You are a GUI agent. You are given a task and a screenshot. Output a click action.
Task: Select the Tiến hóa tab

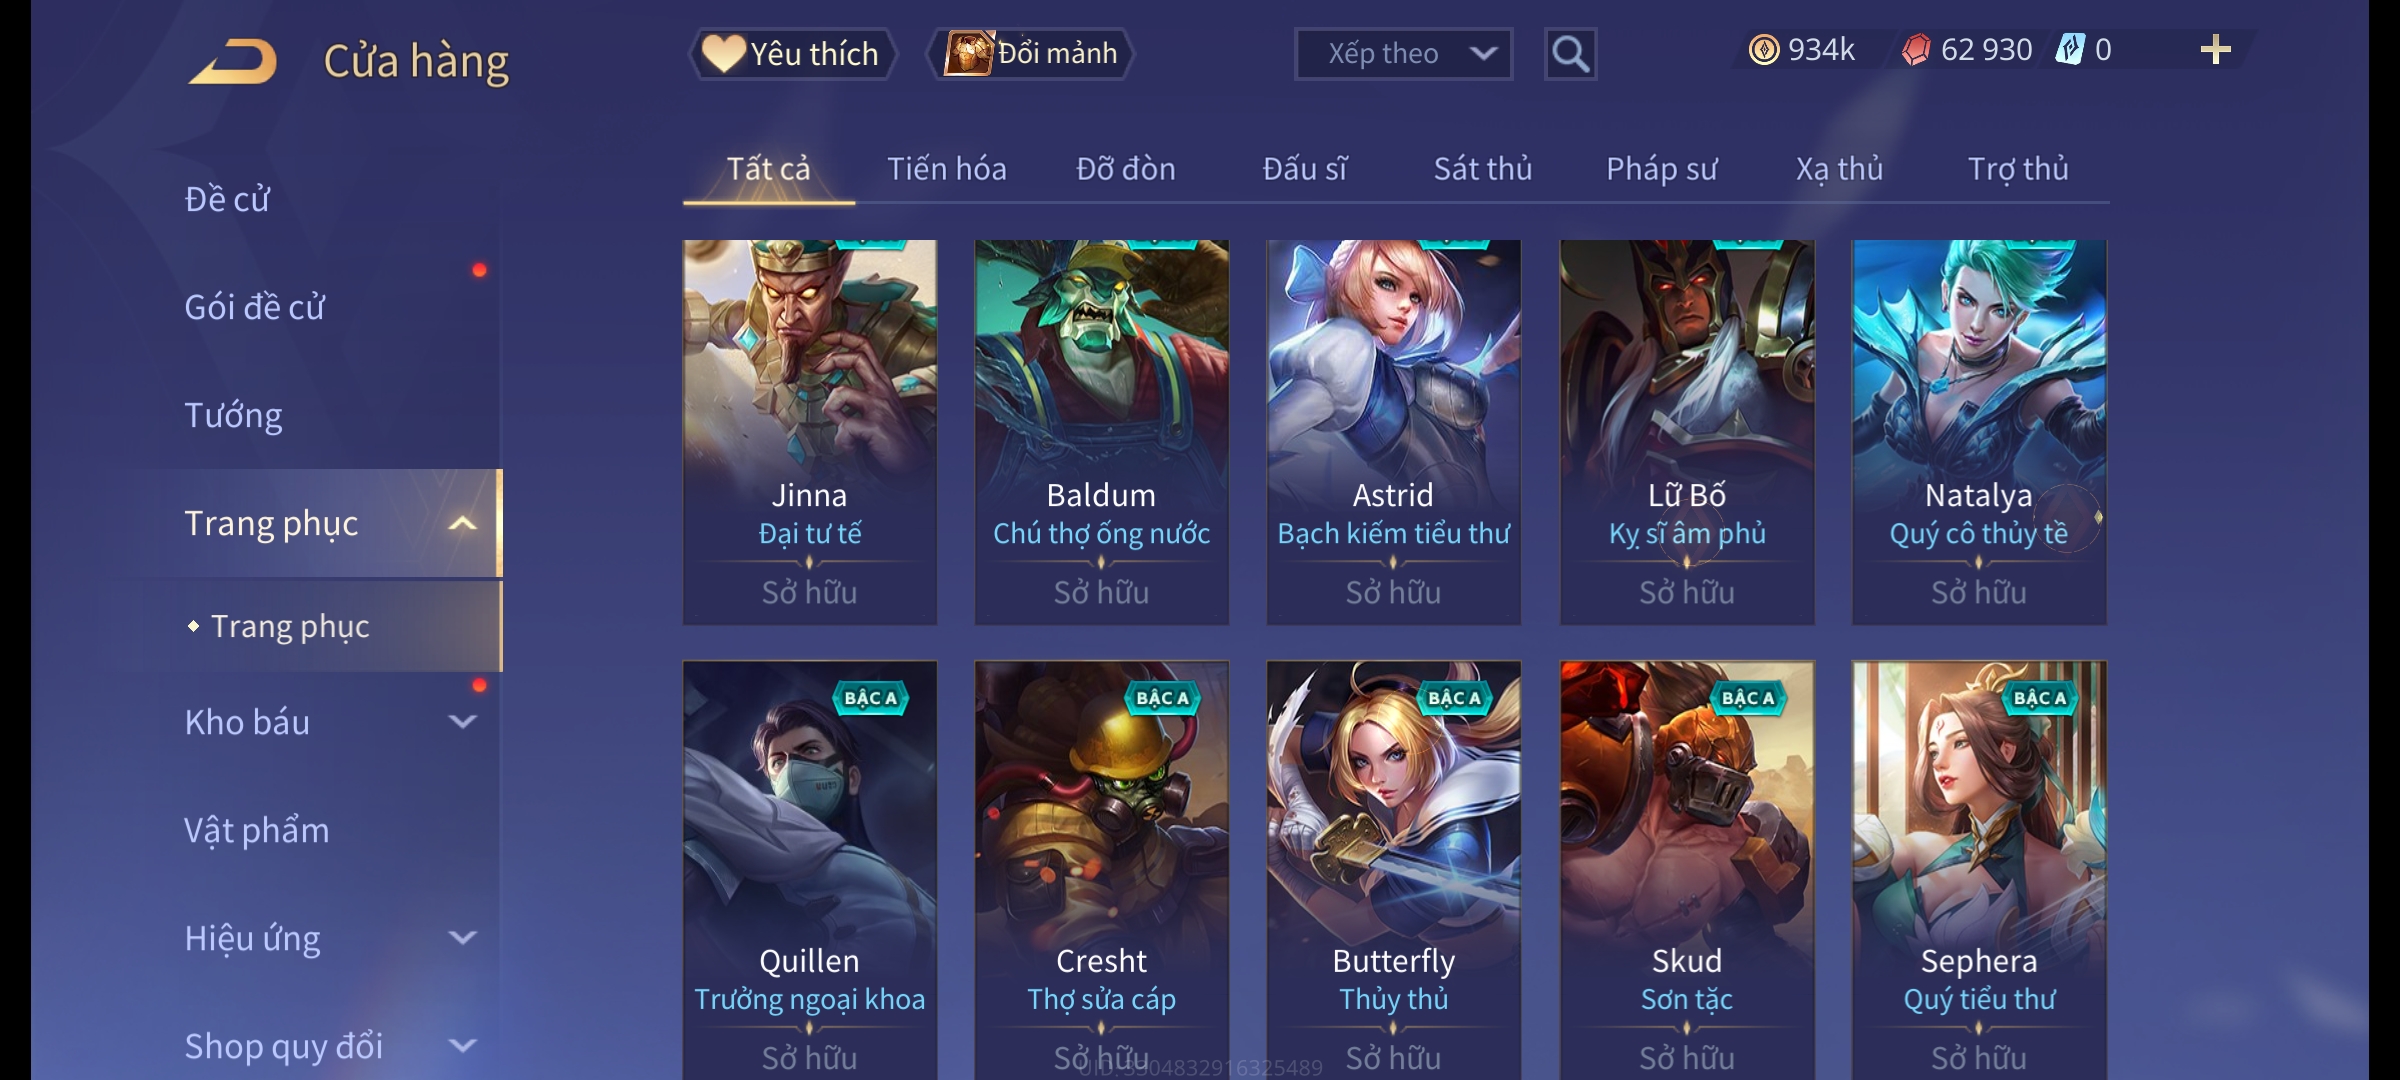point(947,169)
